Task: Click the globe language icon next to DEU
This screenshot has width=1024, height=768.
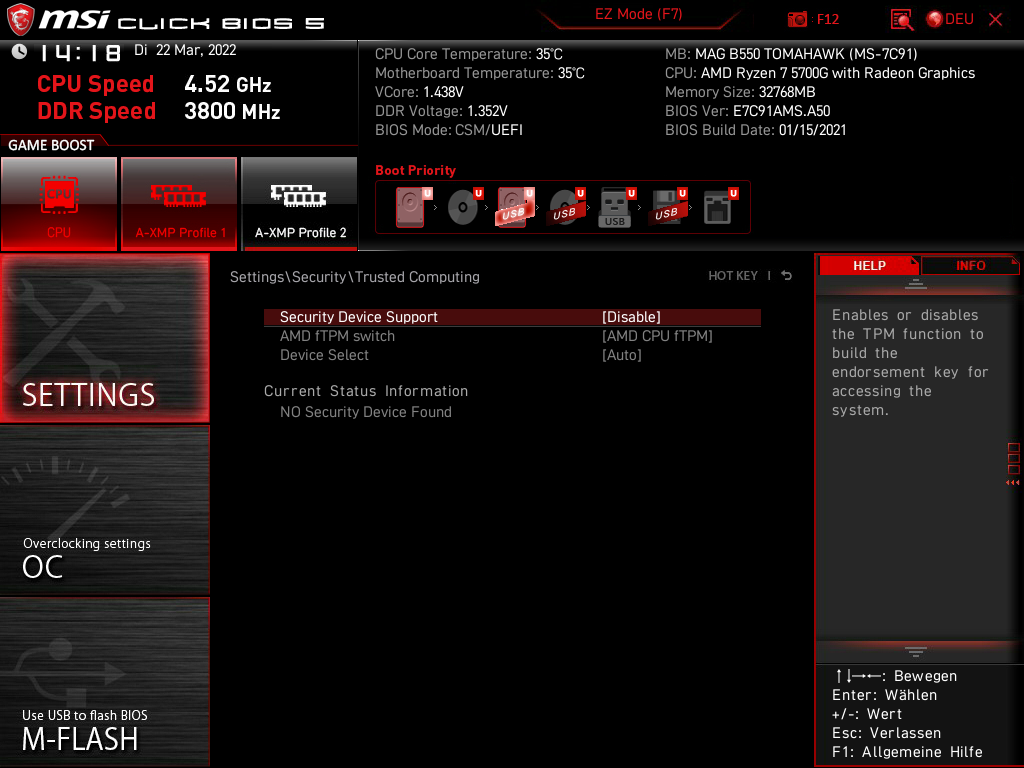Action: point(935,20)
